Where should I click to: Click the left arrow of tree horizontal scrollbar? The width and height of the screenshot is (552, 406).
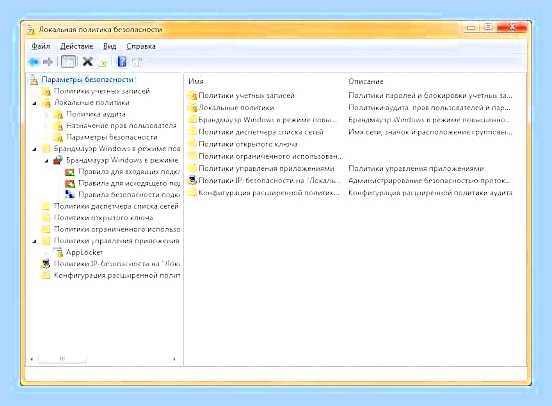[x=32, y=359]
